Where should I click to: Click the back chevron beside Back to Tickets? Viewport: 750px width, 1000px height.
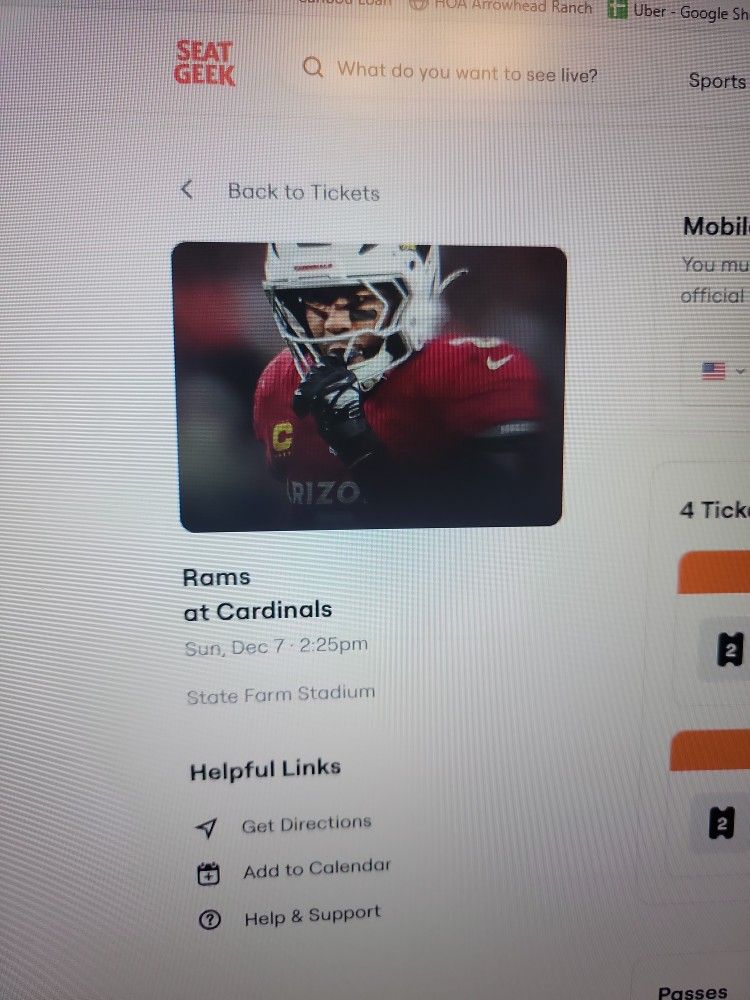(186, 189)
